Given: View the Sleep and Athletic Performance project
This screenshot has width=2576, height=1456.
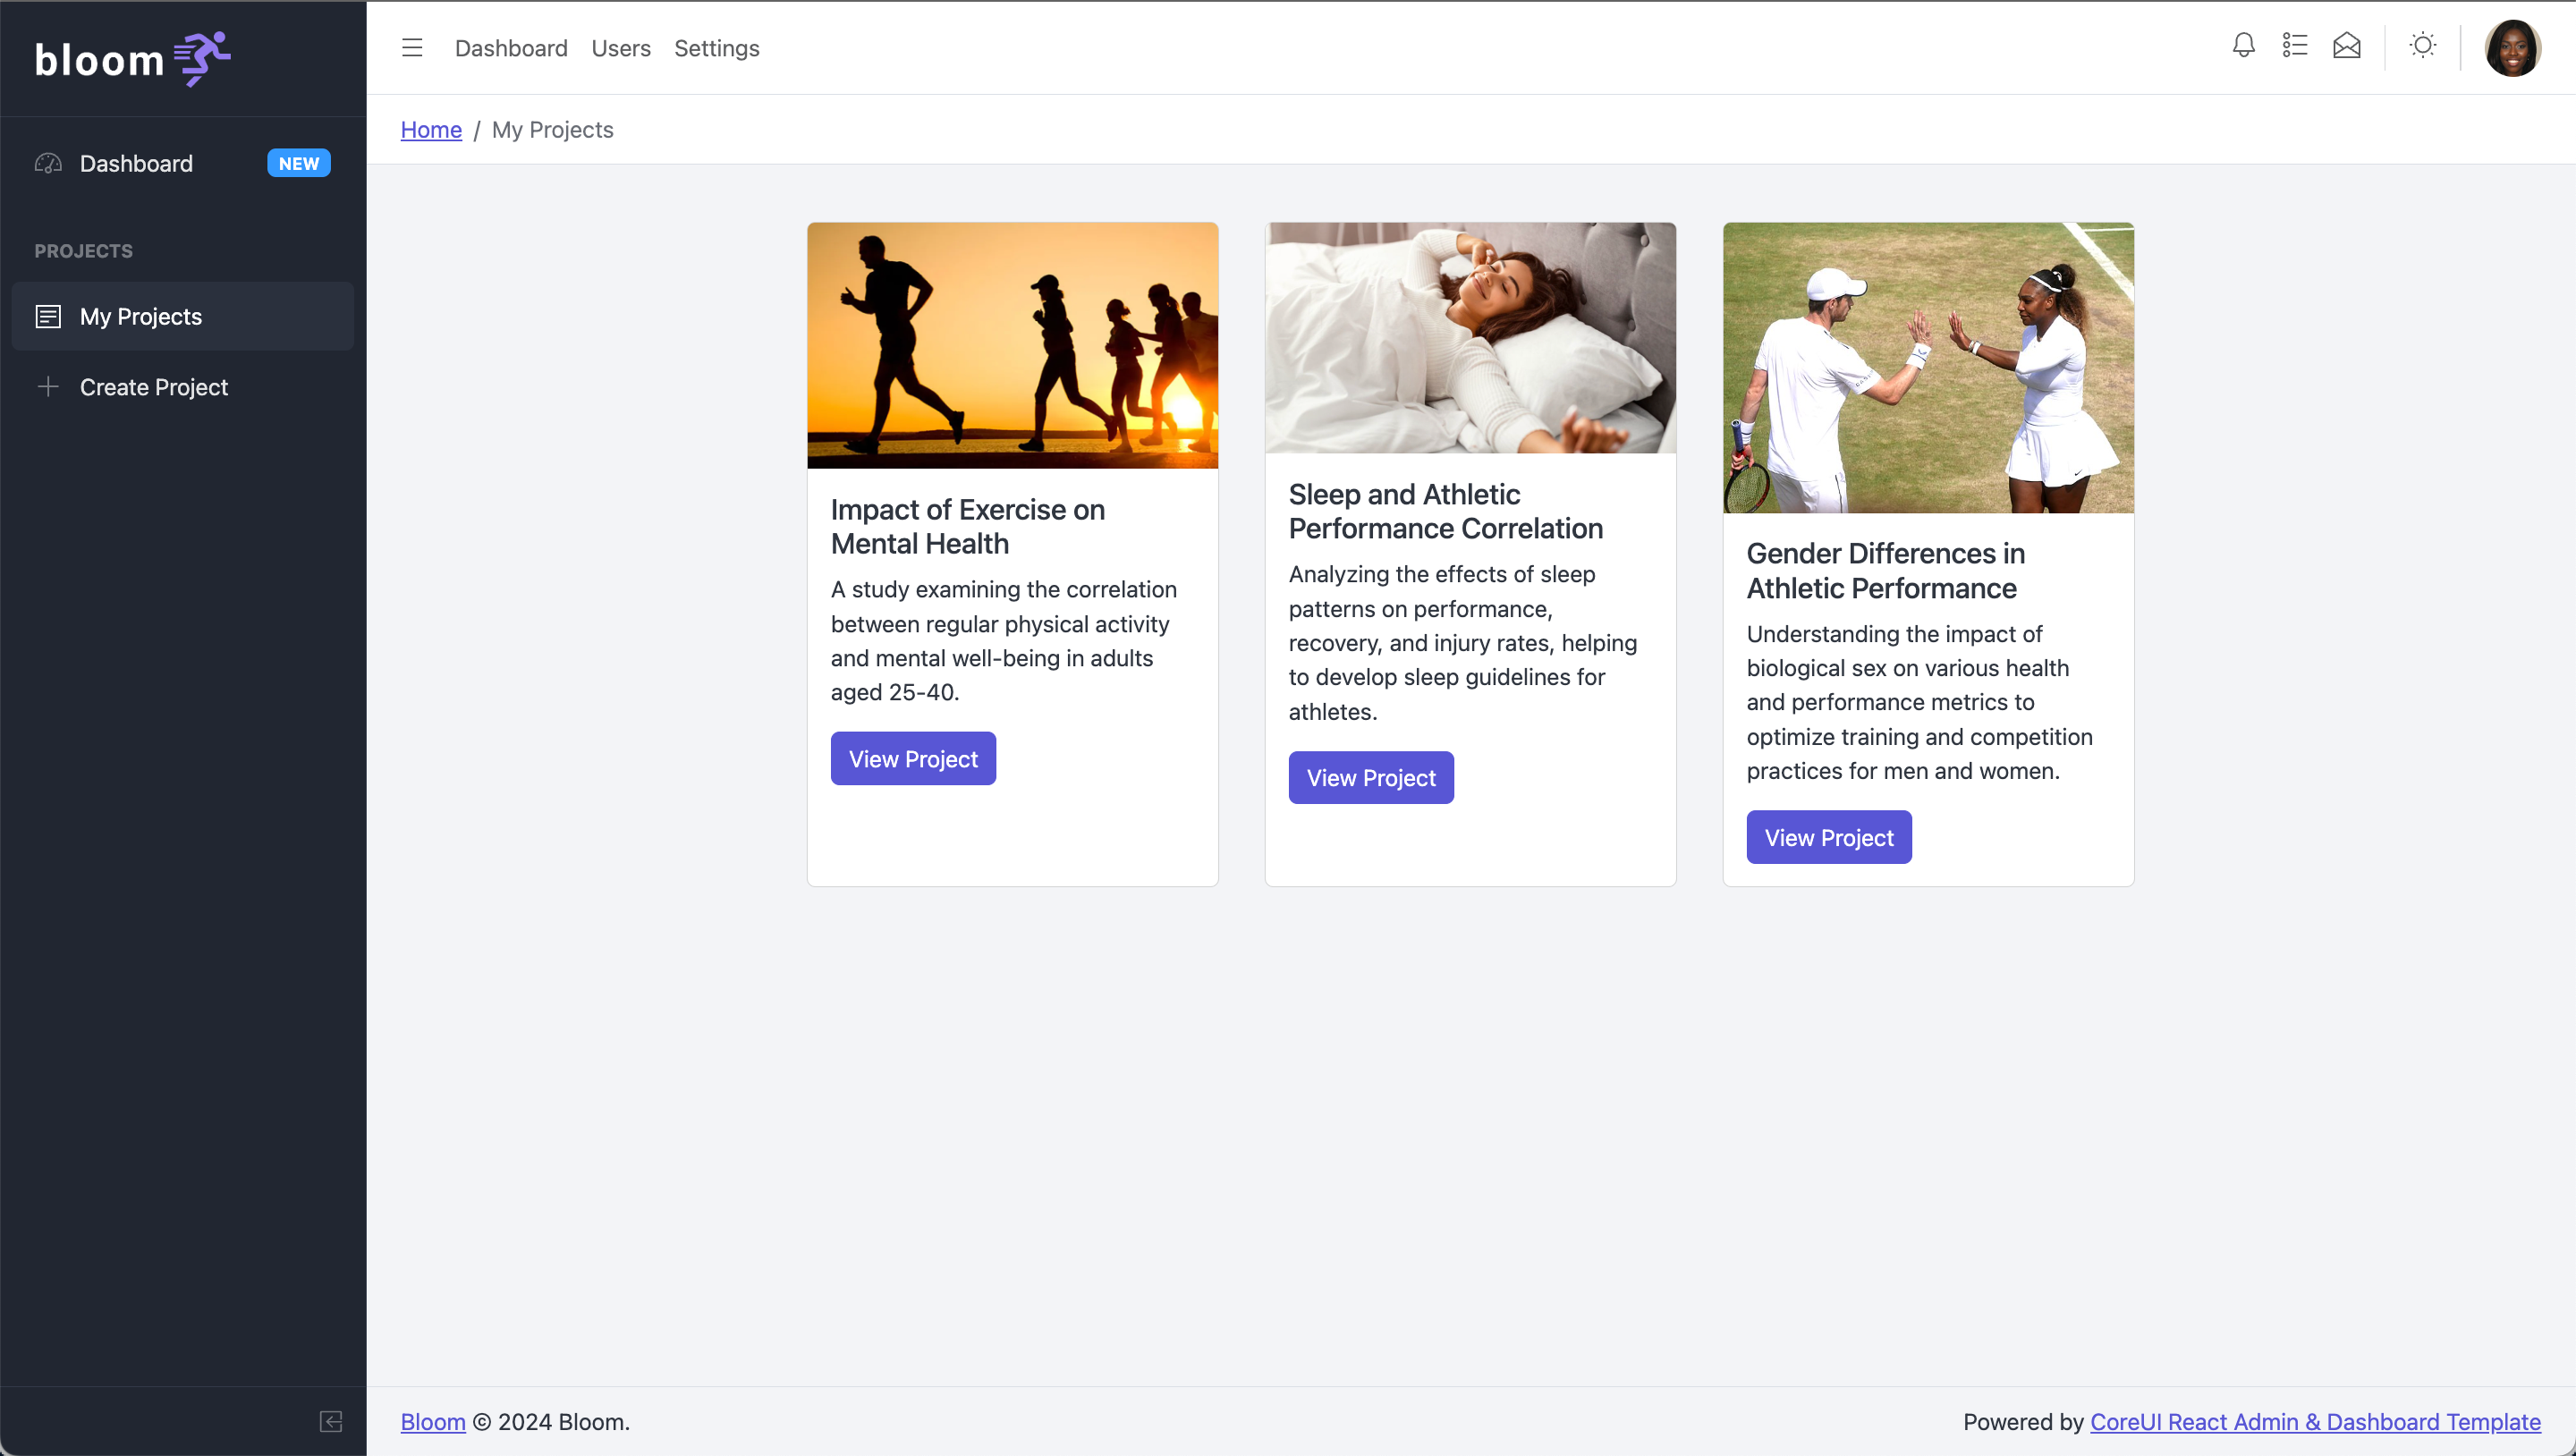Looking at the screenshot, I should (x=1370, y=778).
